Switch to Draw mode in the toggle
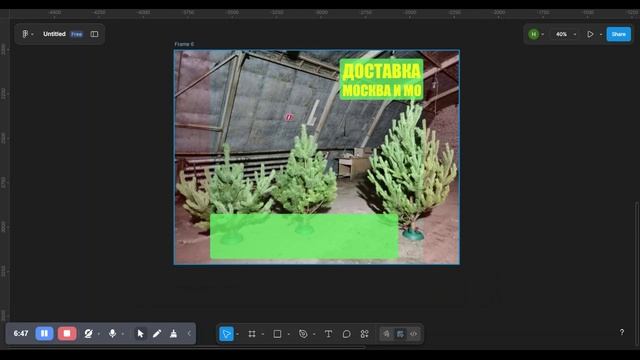The width and height of the screenshot is (640, 360). click(x=386, y=334)
